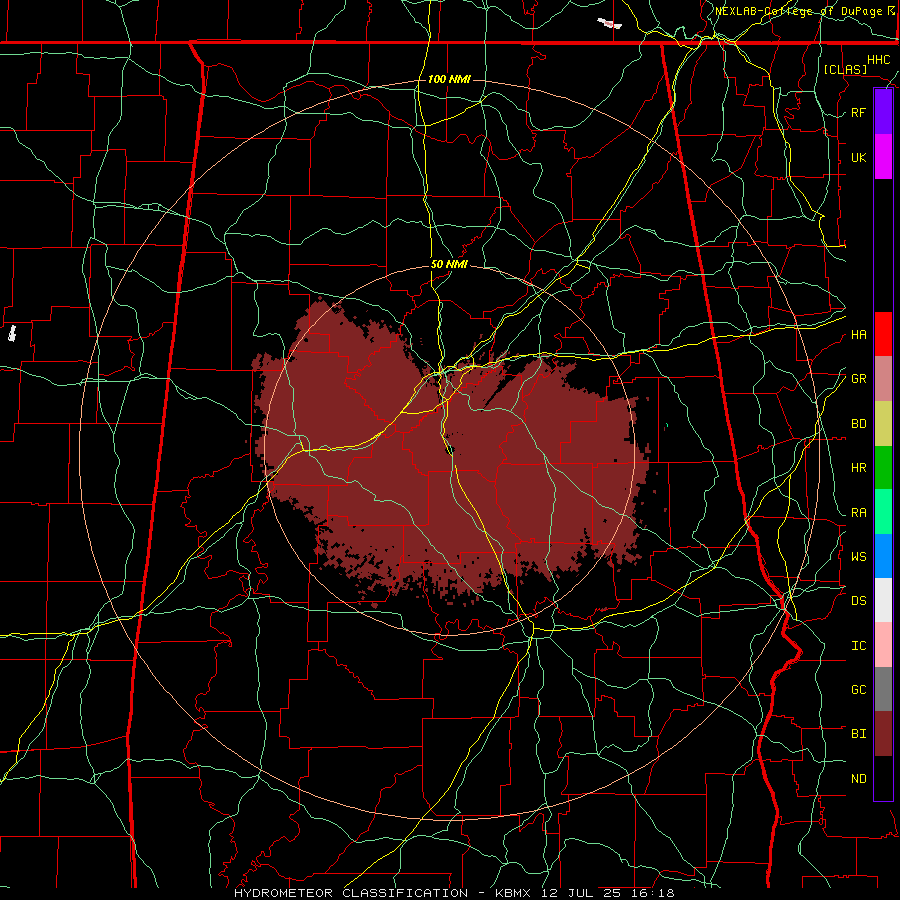
Task: Click the BI dark red legend swatch
Action: point(883,734)
